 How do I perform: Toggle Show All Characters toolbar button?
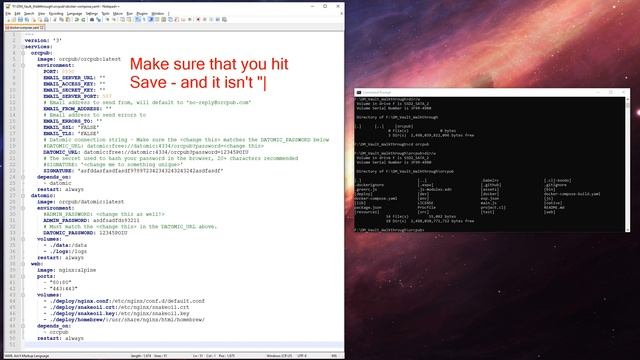(x=144, y=19)
